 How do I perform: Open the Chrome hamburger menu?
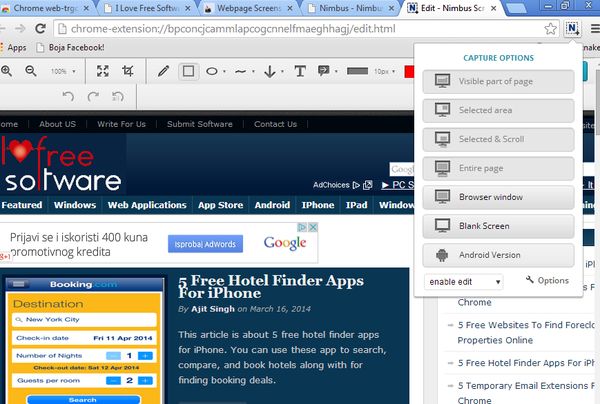pyautogui.click(x=595, y=29)
